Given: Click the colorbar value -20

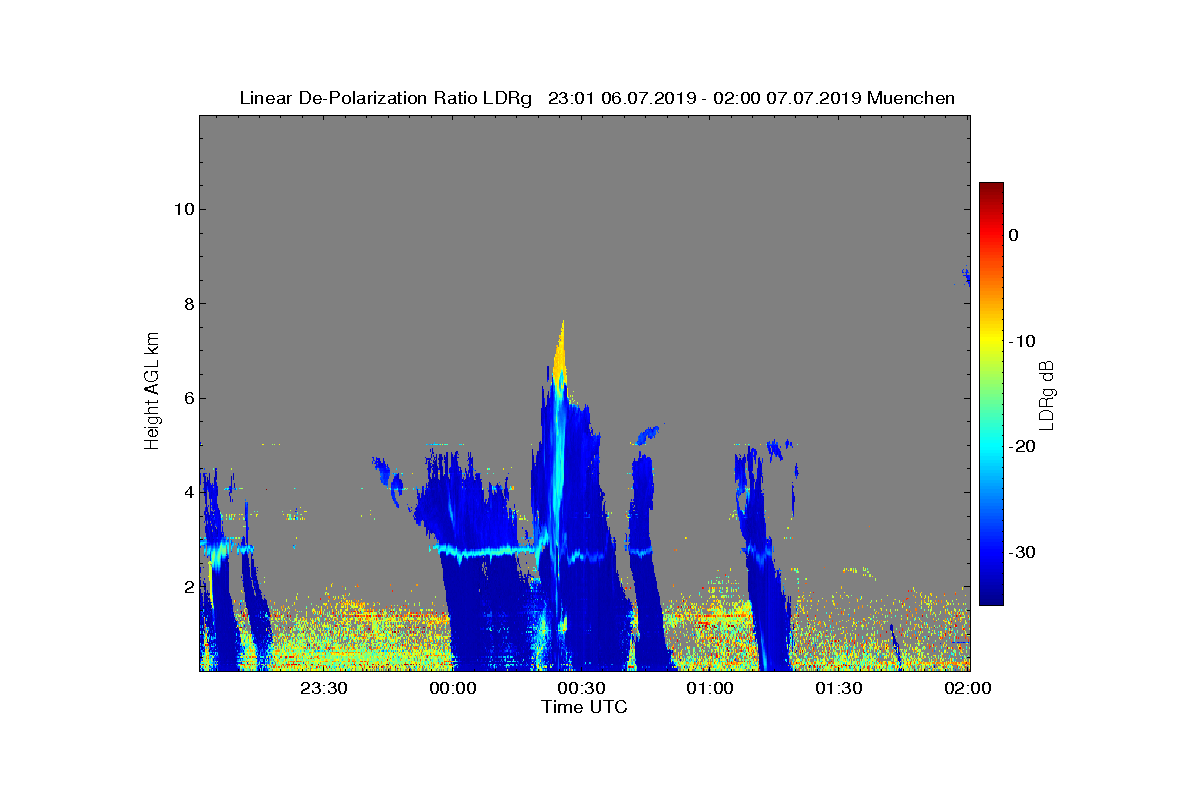Looking at the screenshot, I should tap(1022, 446).
